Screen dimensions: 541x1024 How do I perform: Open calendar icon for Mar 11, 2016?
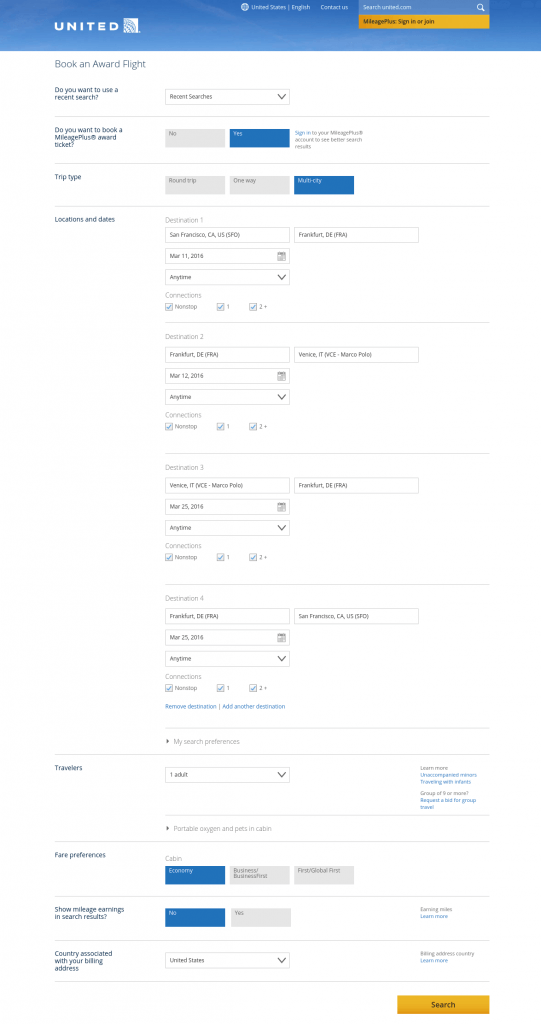click(x=282, y=256)
